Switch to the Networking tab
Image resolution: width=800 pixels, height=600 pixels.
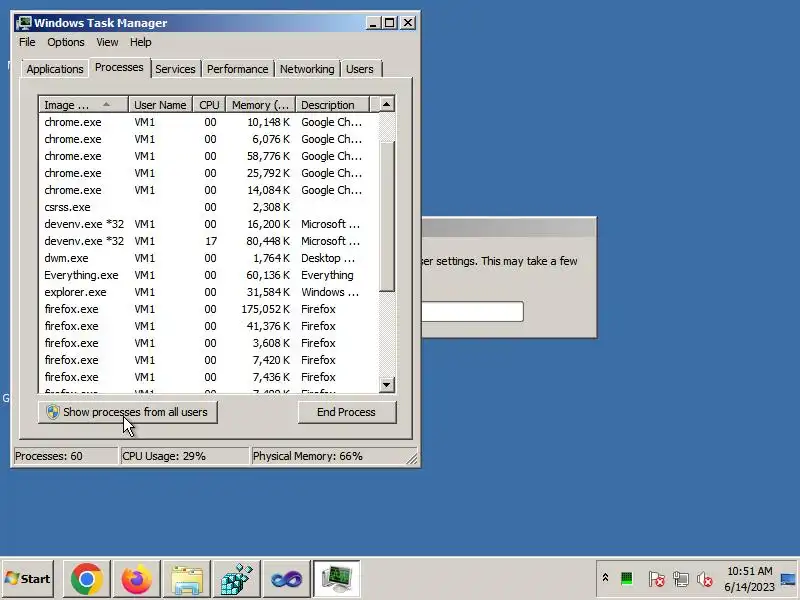tap(307, 69)
